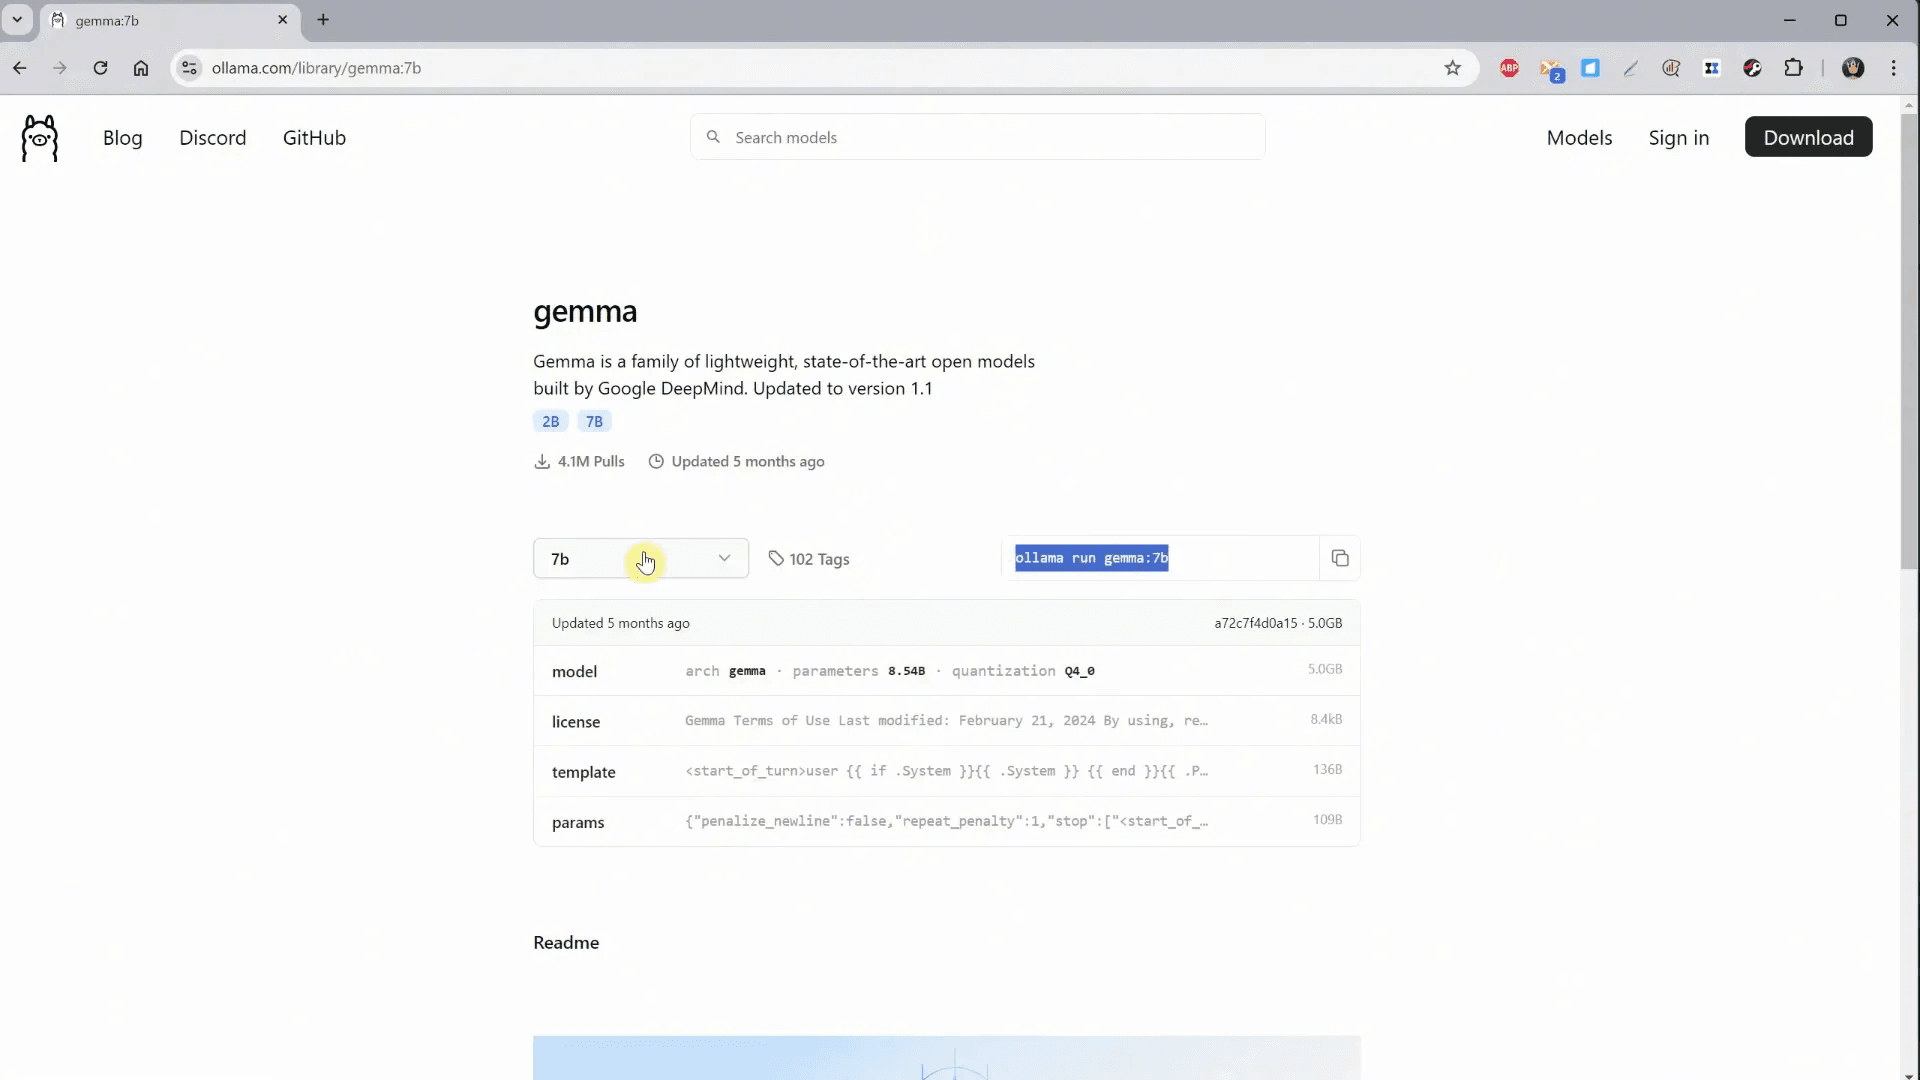Image resolution: width=1920 pixels, height=1080 pixels.
Task: Expand the 7b model size dropdown
Action: pos(640,559)
